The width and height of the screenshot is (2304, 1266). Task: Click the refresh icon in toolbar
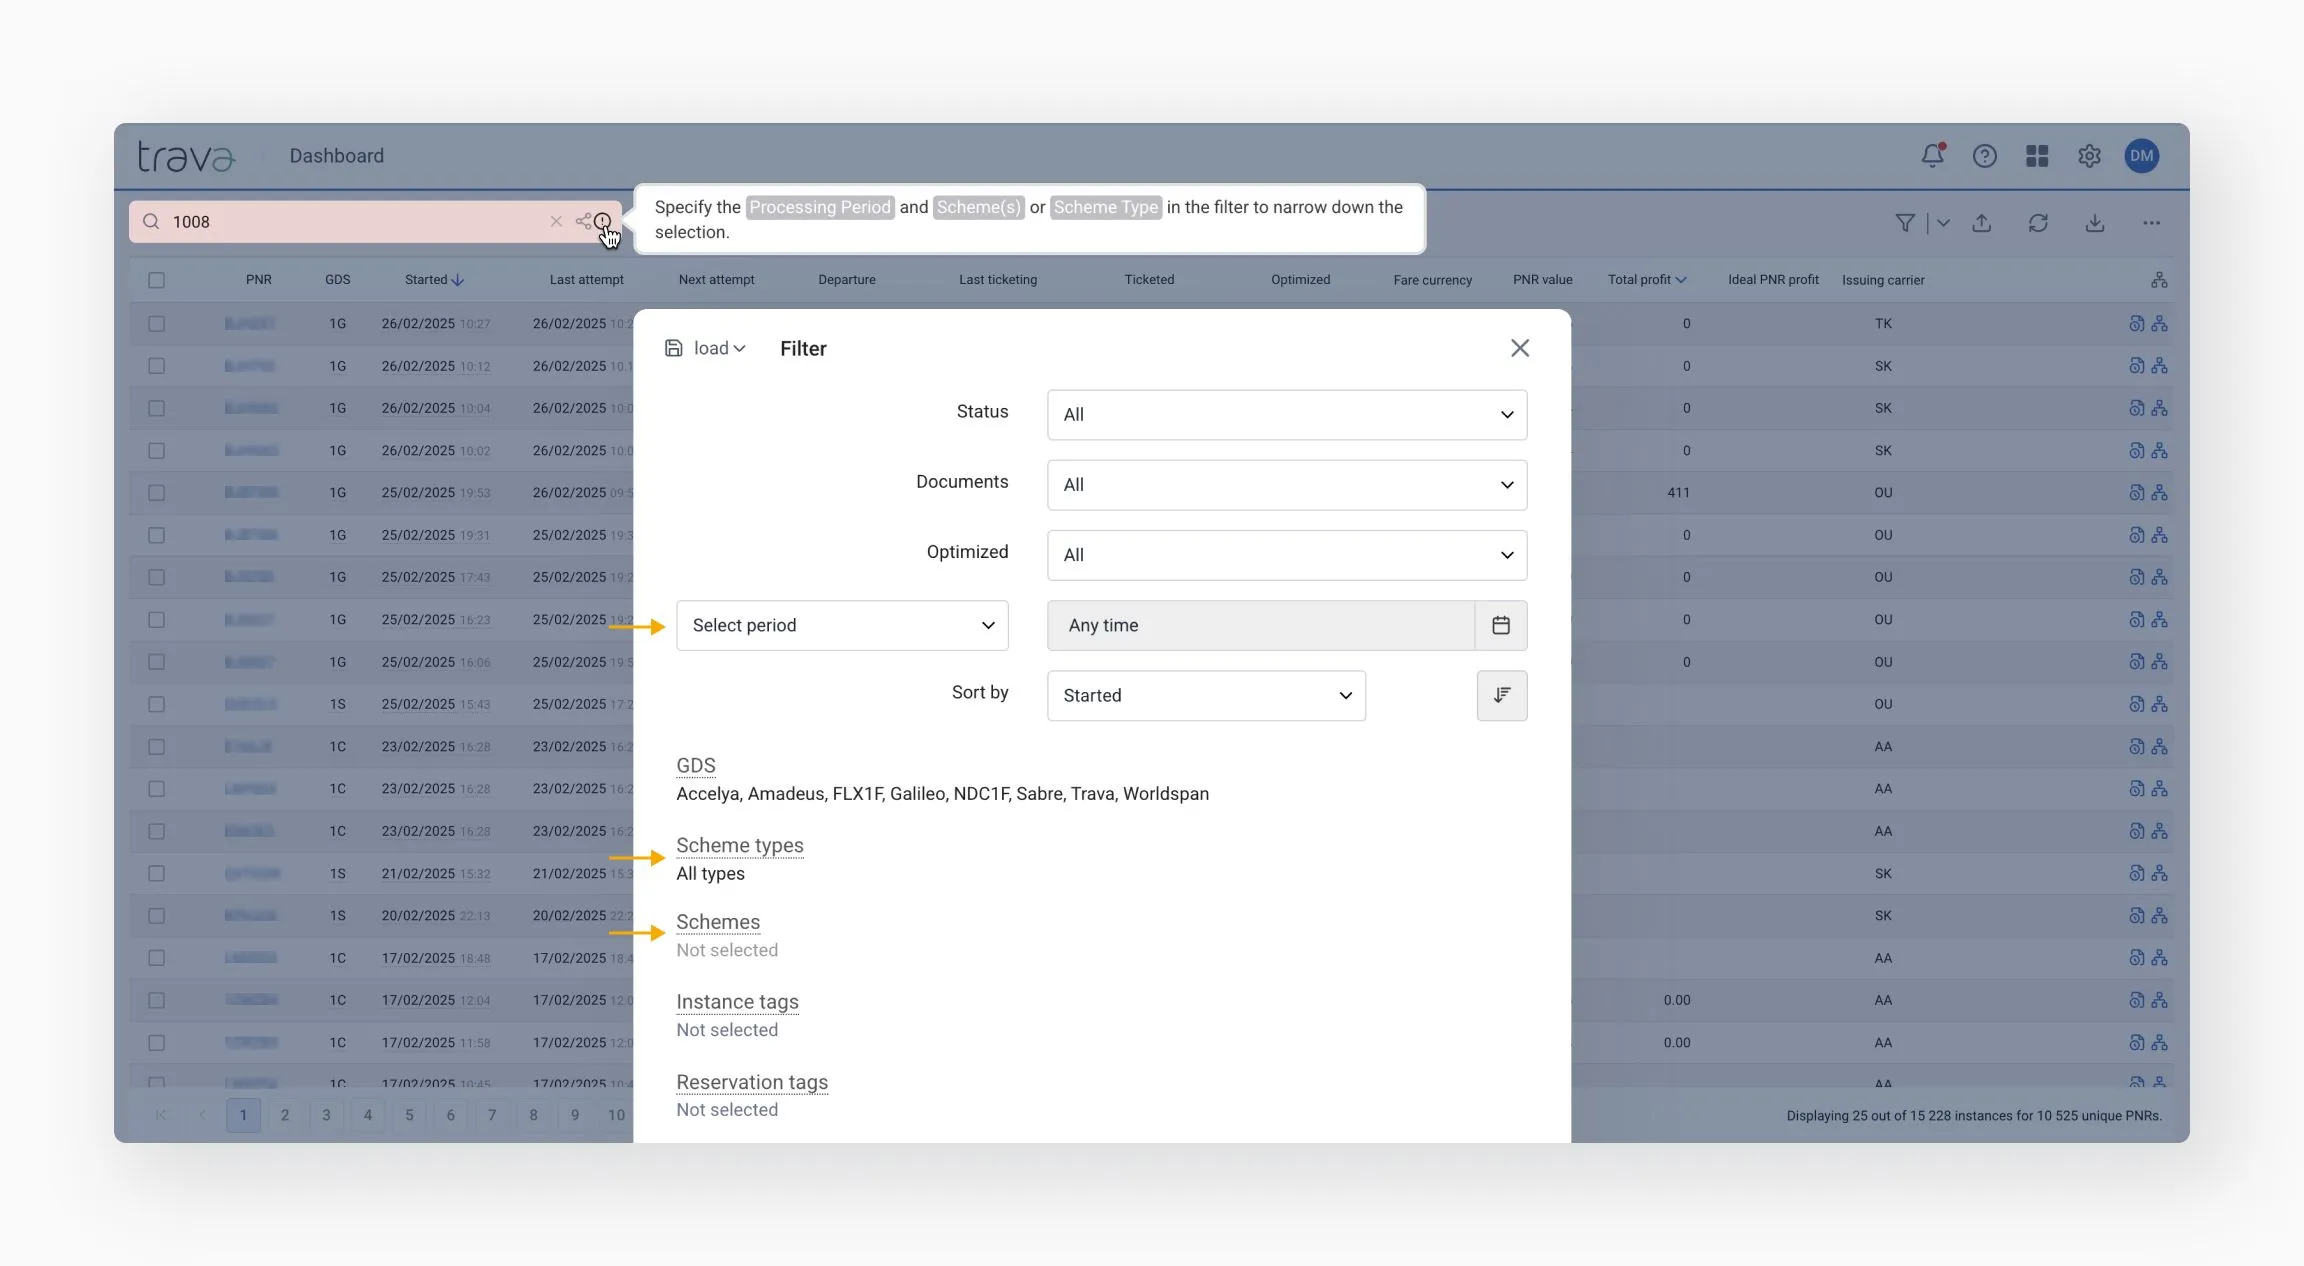[x=2038, y=223]
